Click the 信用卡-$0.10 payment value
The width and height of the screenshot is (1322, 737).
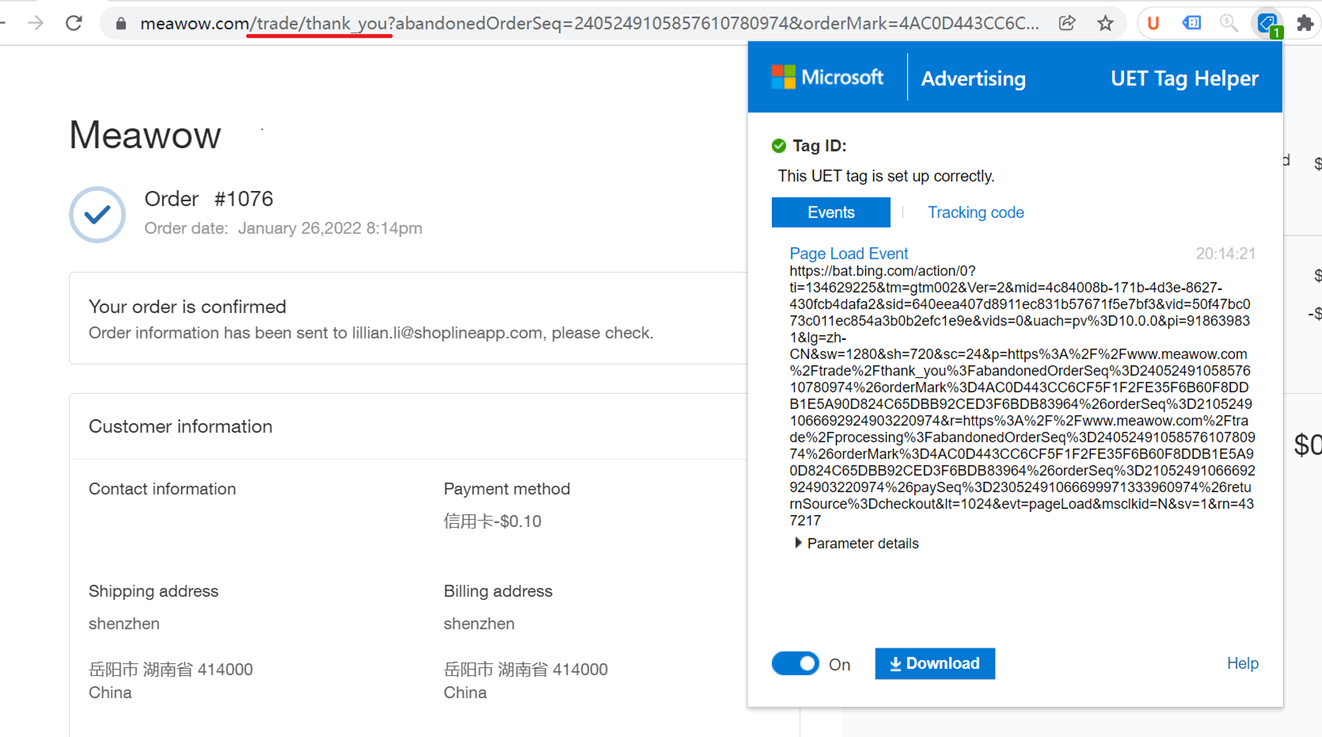[x=493, y=521]
